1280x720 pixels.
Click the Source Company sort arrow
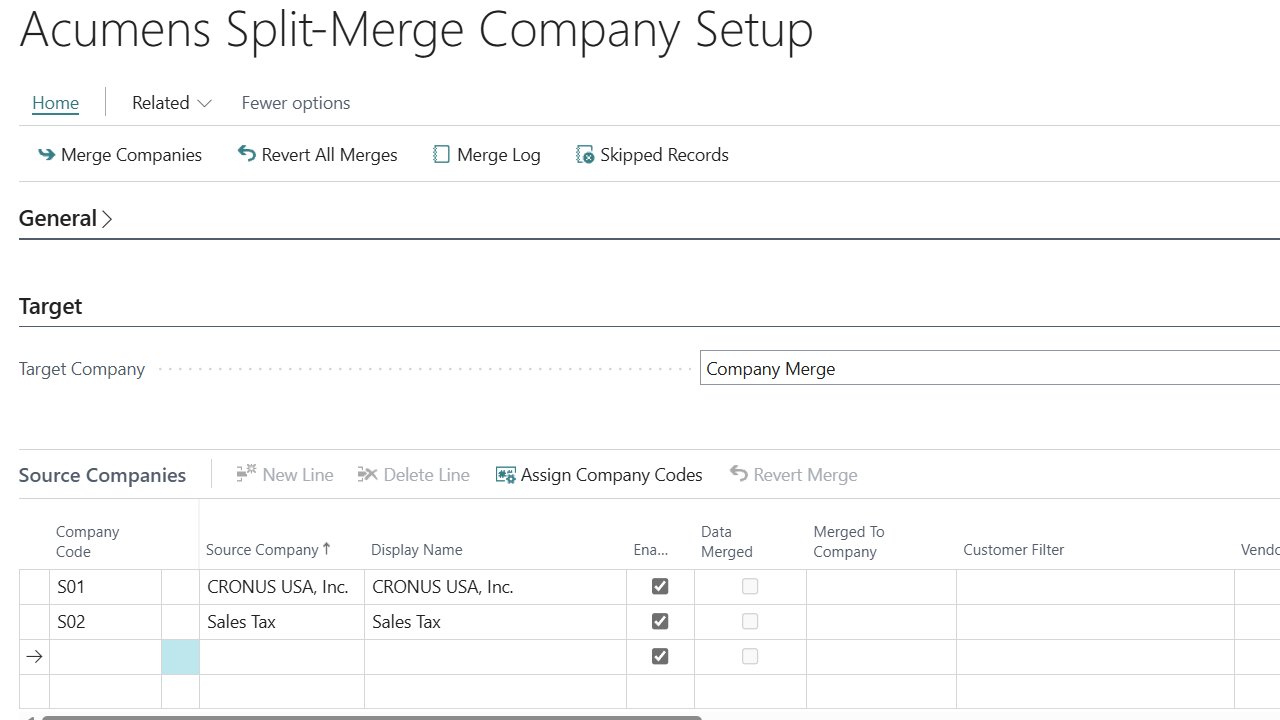click(x=326, y=548)
